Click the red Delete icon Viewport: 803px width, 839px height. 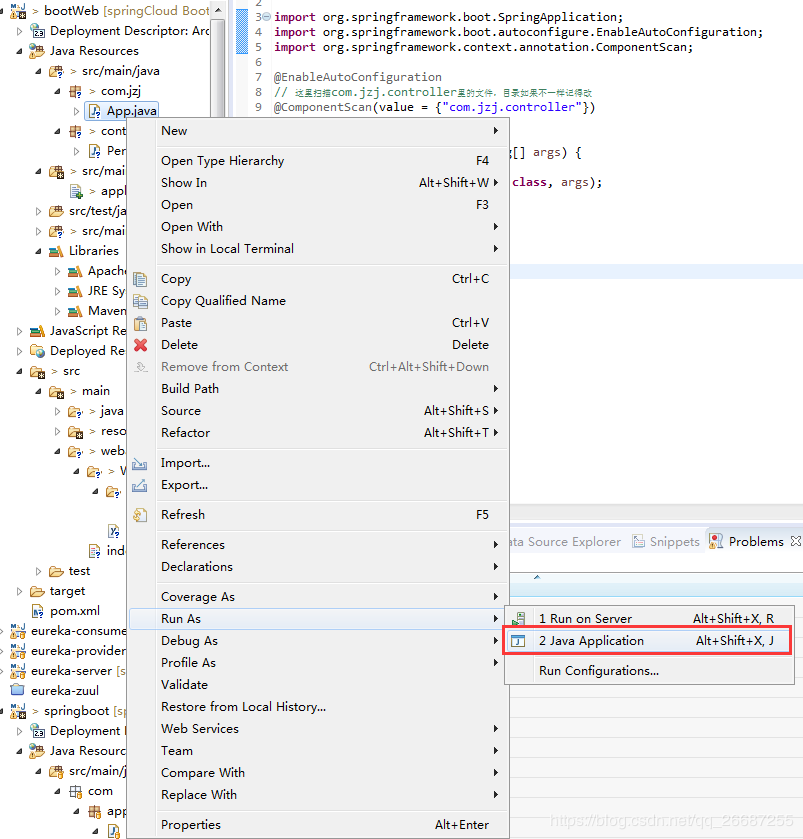(x=141, y=345)
